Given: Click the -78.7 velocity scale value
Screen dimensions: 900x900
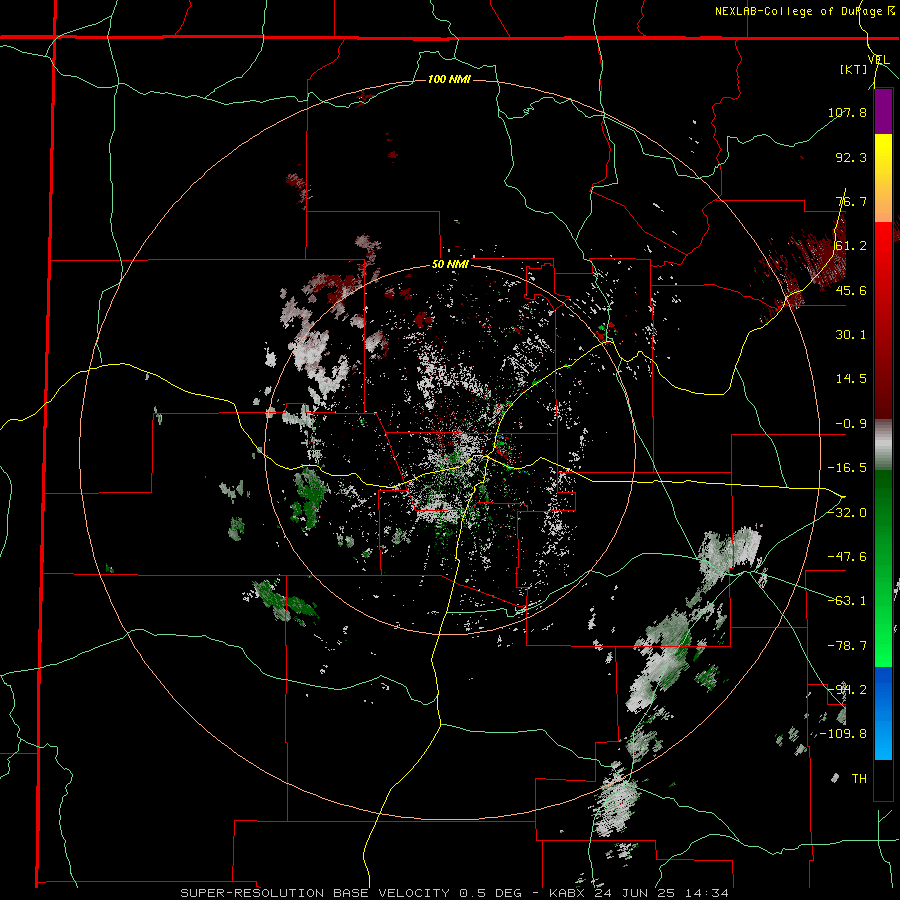Looking at the screenshot, I should click(x=847, y=646).
